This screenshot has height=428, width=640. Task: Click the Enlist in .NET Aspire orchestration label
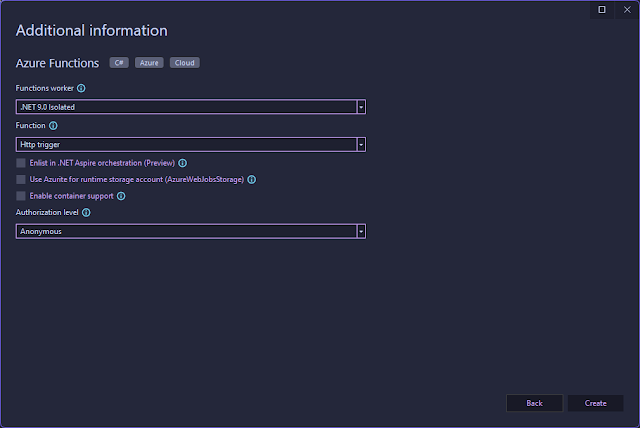(x=102, y=163)
